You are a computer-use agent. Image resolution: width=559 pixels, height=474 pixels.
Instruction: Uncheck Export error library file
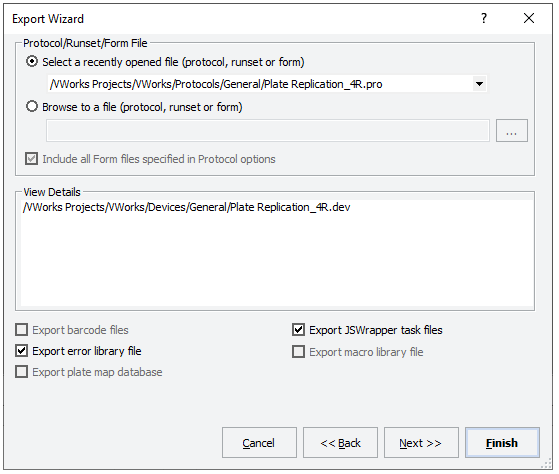pyautogui.click(x=21, y=351)
